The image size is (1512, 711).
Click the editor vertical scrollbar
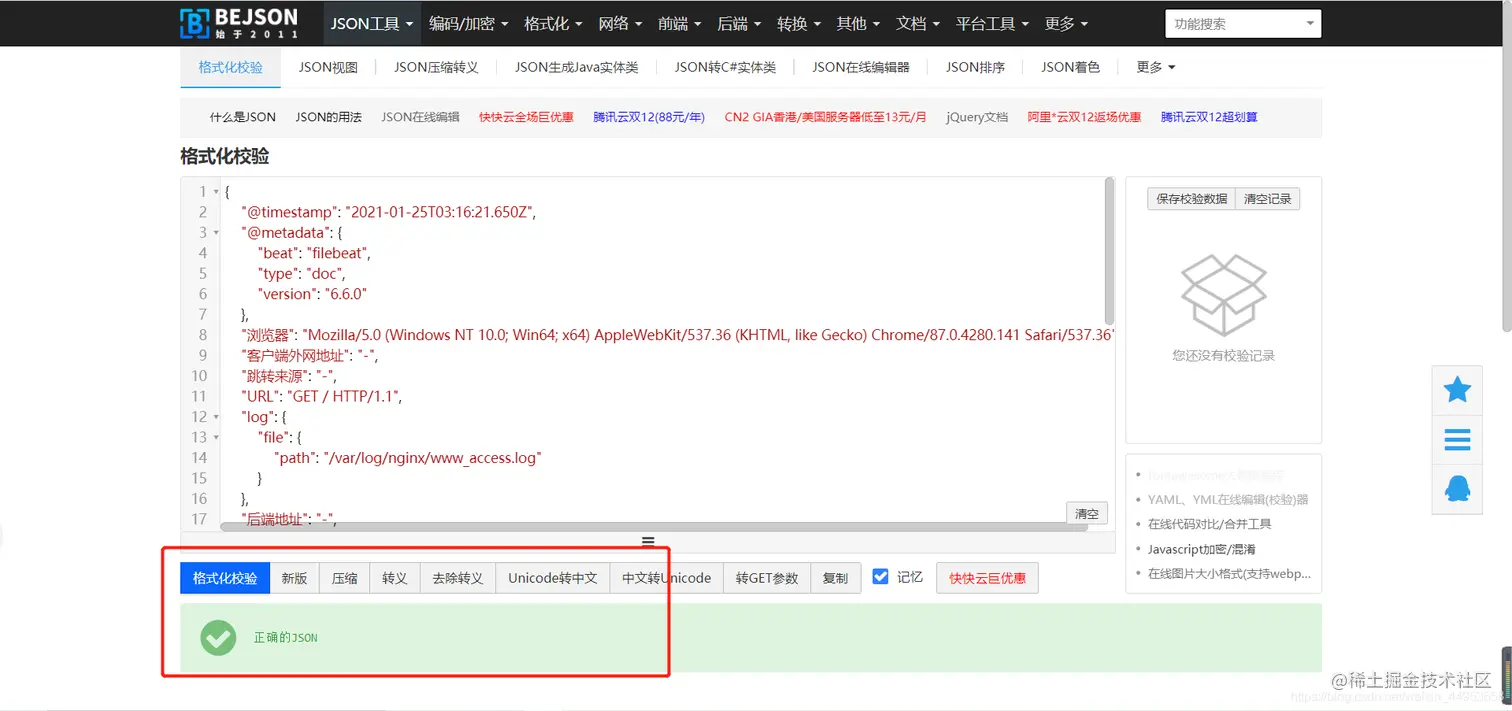click(1109, 250)
